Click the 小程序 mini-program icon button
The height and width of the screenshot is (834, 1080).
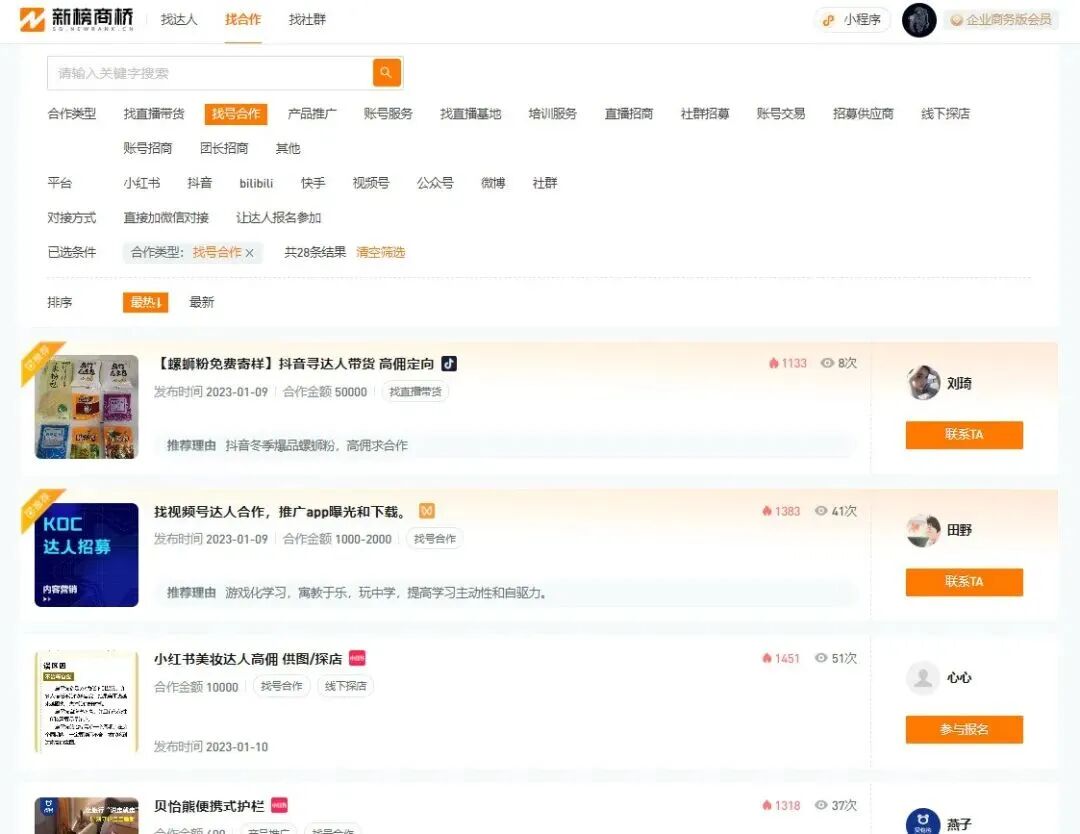point(852,20)
